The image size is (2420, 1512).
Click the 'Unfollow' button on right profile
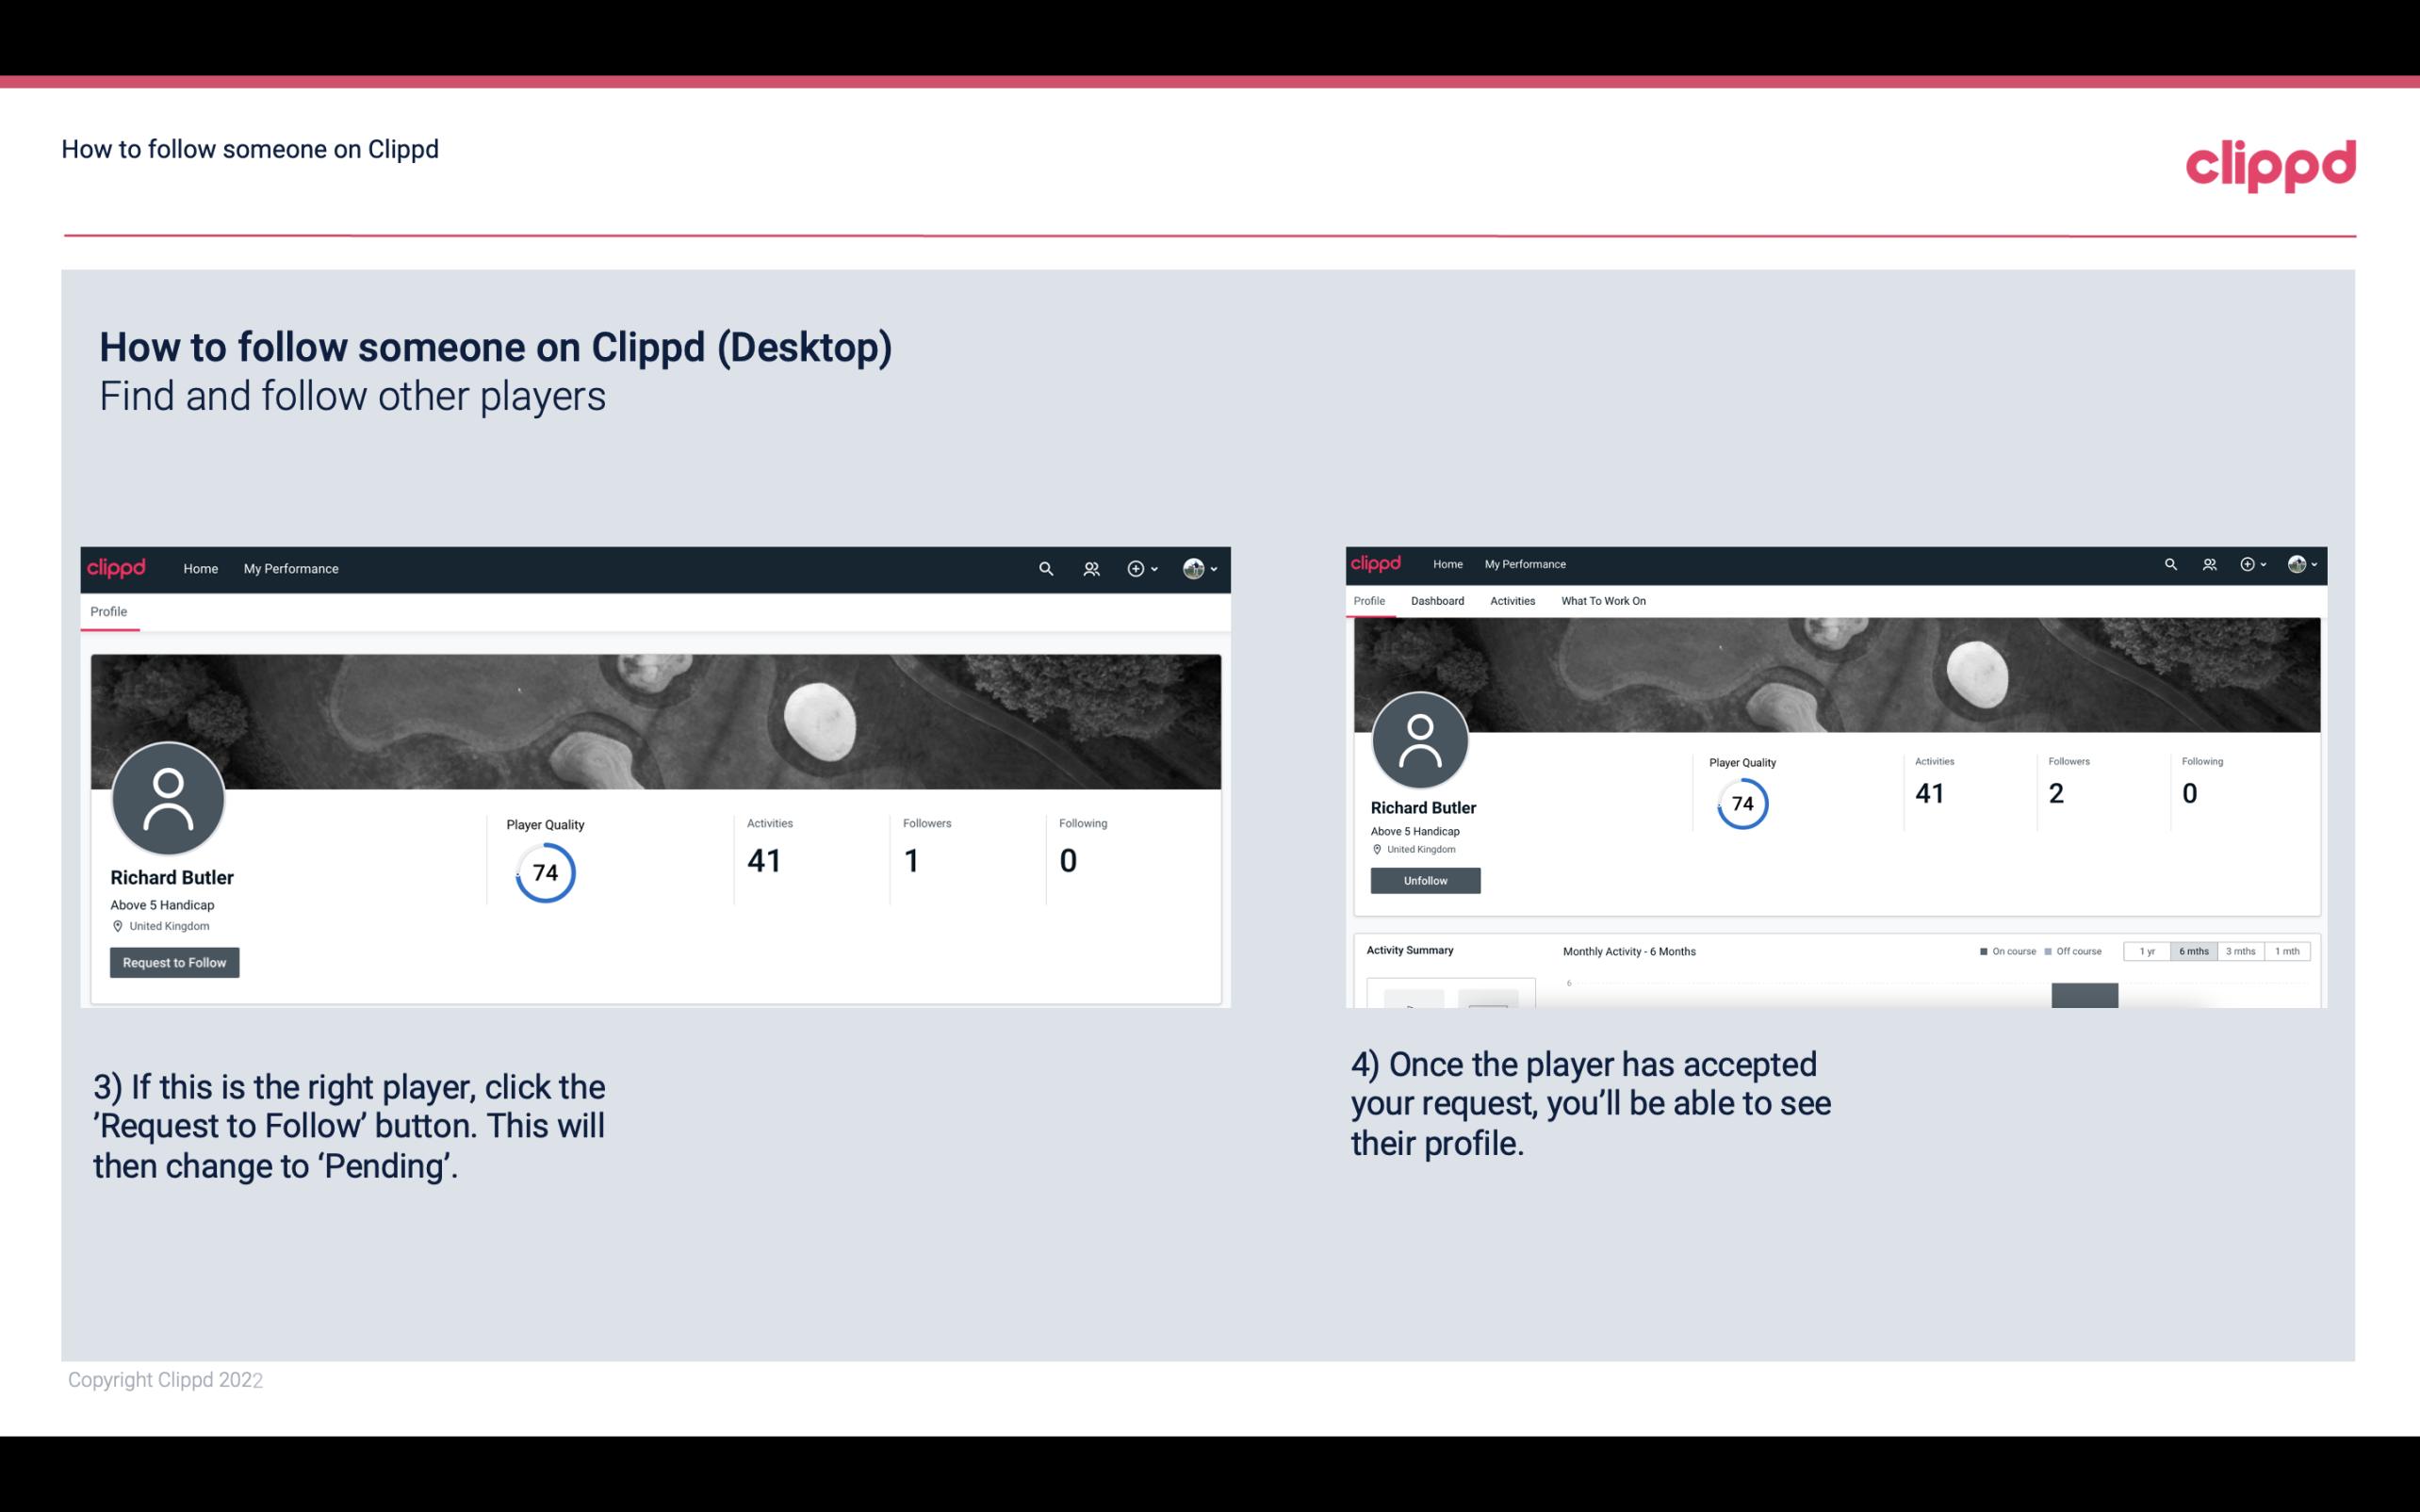tap(1423, 880)
